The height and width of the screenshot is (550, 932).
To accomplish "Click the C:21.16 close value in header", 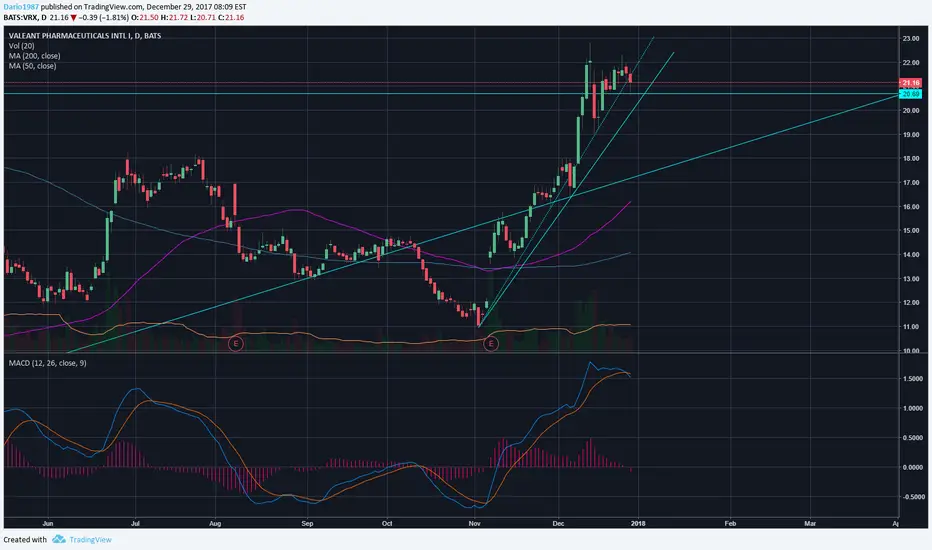I will 231,17.
